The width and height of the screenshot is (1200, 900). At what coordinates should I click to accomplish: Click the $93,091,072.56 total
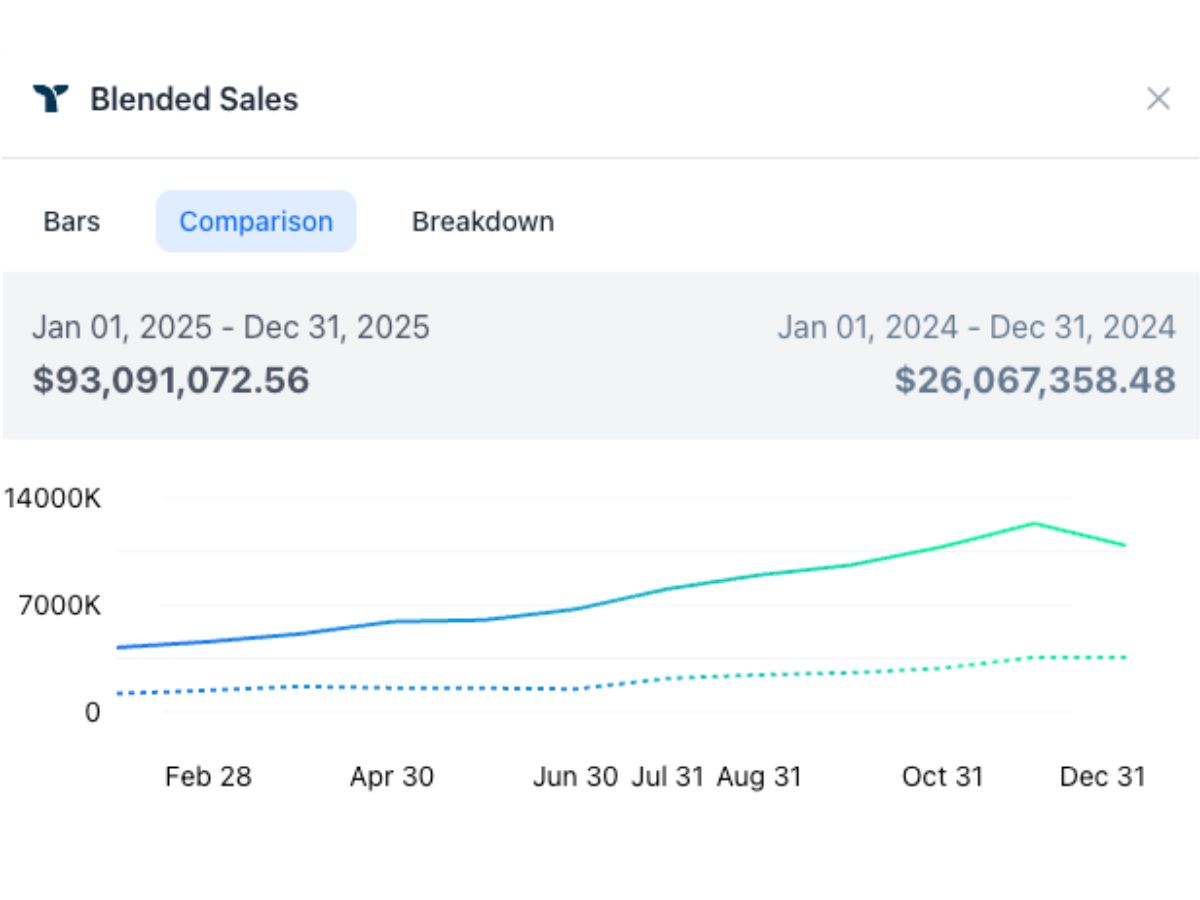click(x=171, y=380)
